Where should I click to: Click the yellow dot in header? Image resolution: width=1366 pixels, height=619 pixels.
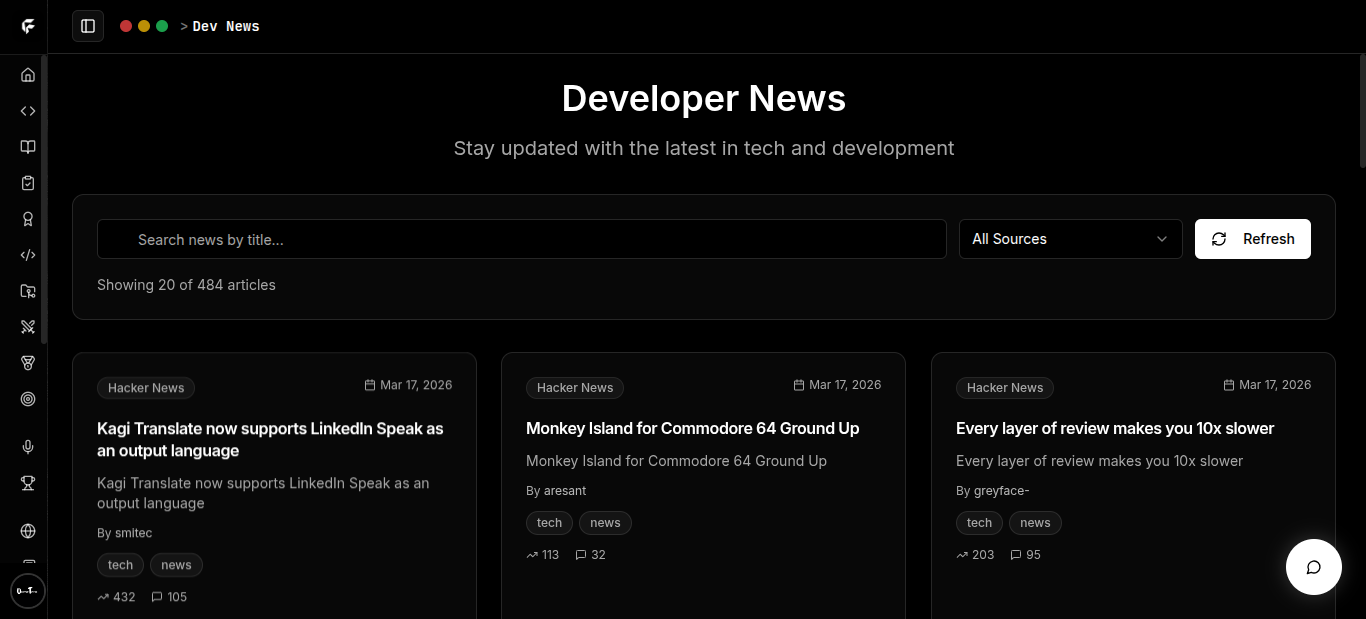coord(144,26)
